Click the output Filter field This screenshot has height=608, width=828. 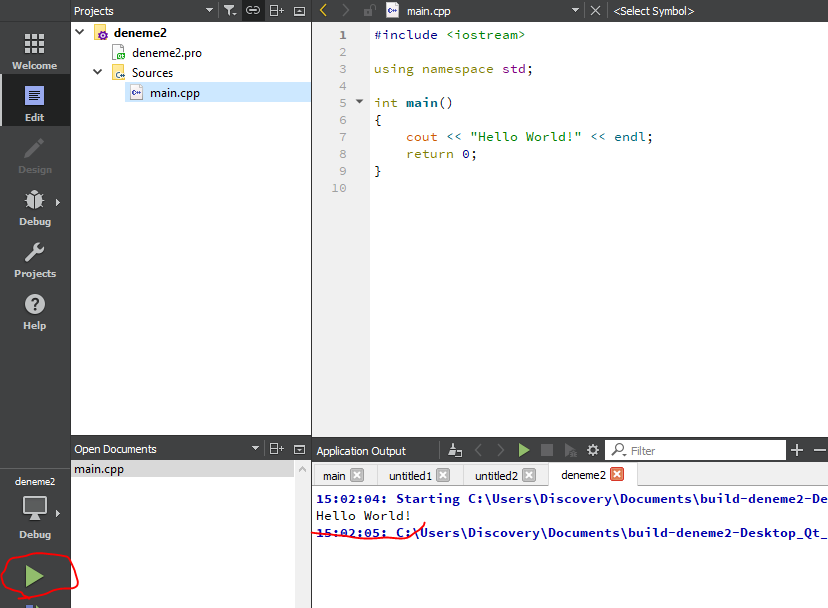pyautogui.click(x=695, y=451)
